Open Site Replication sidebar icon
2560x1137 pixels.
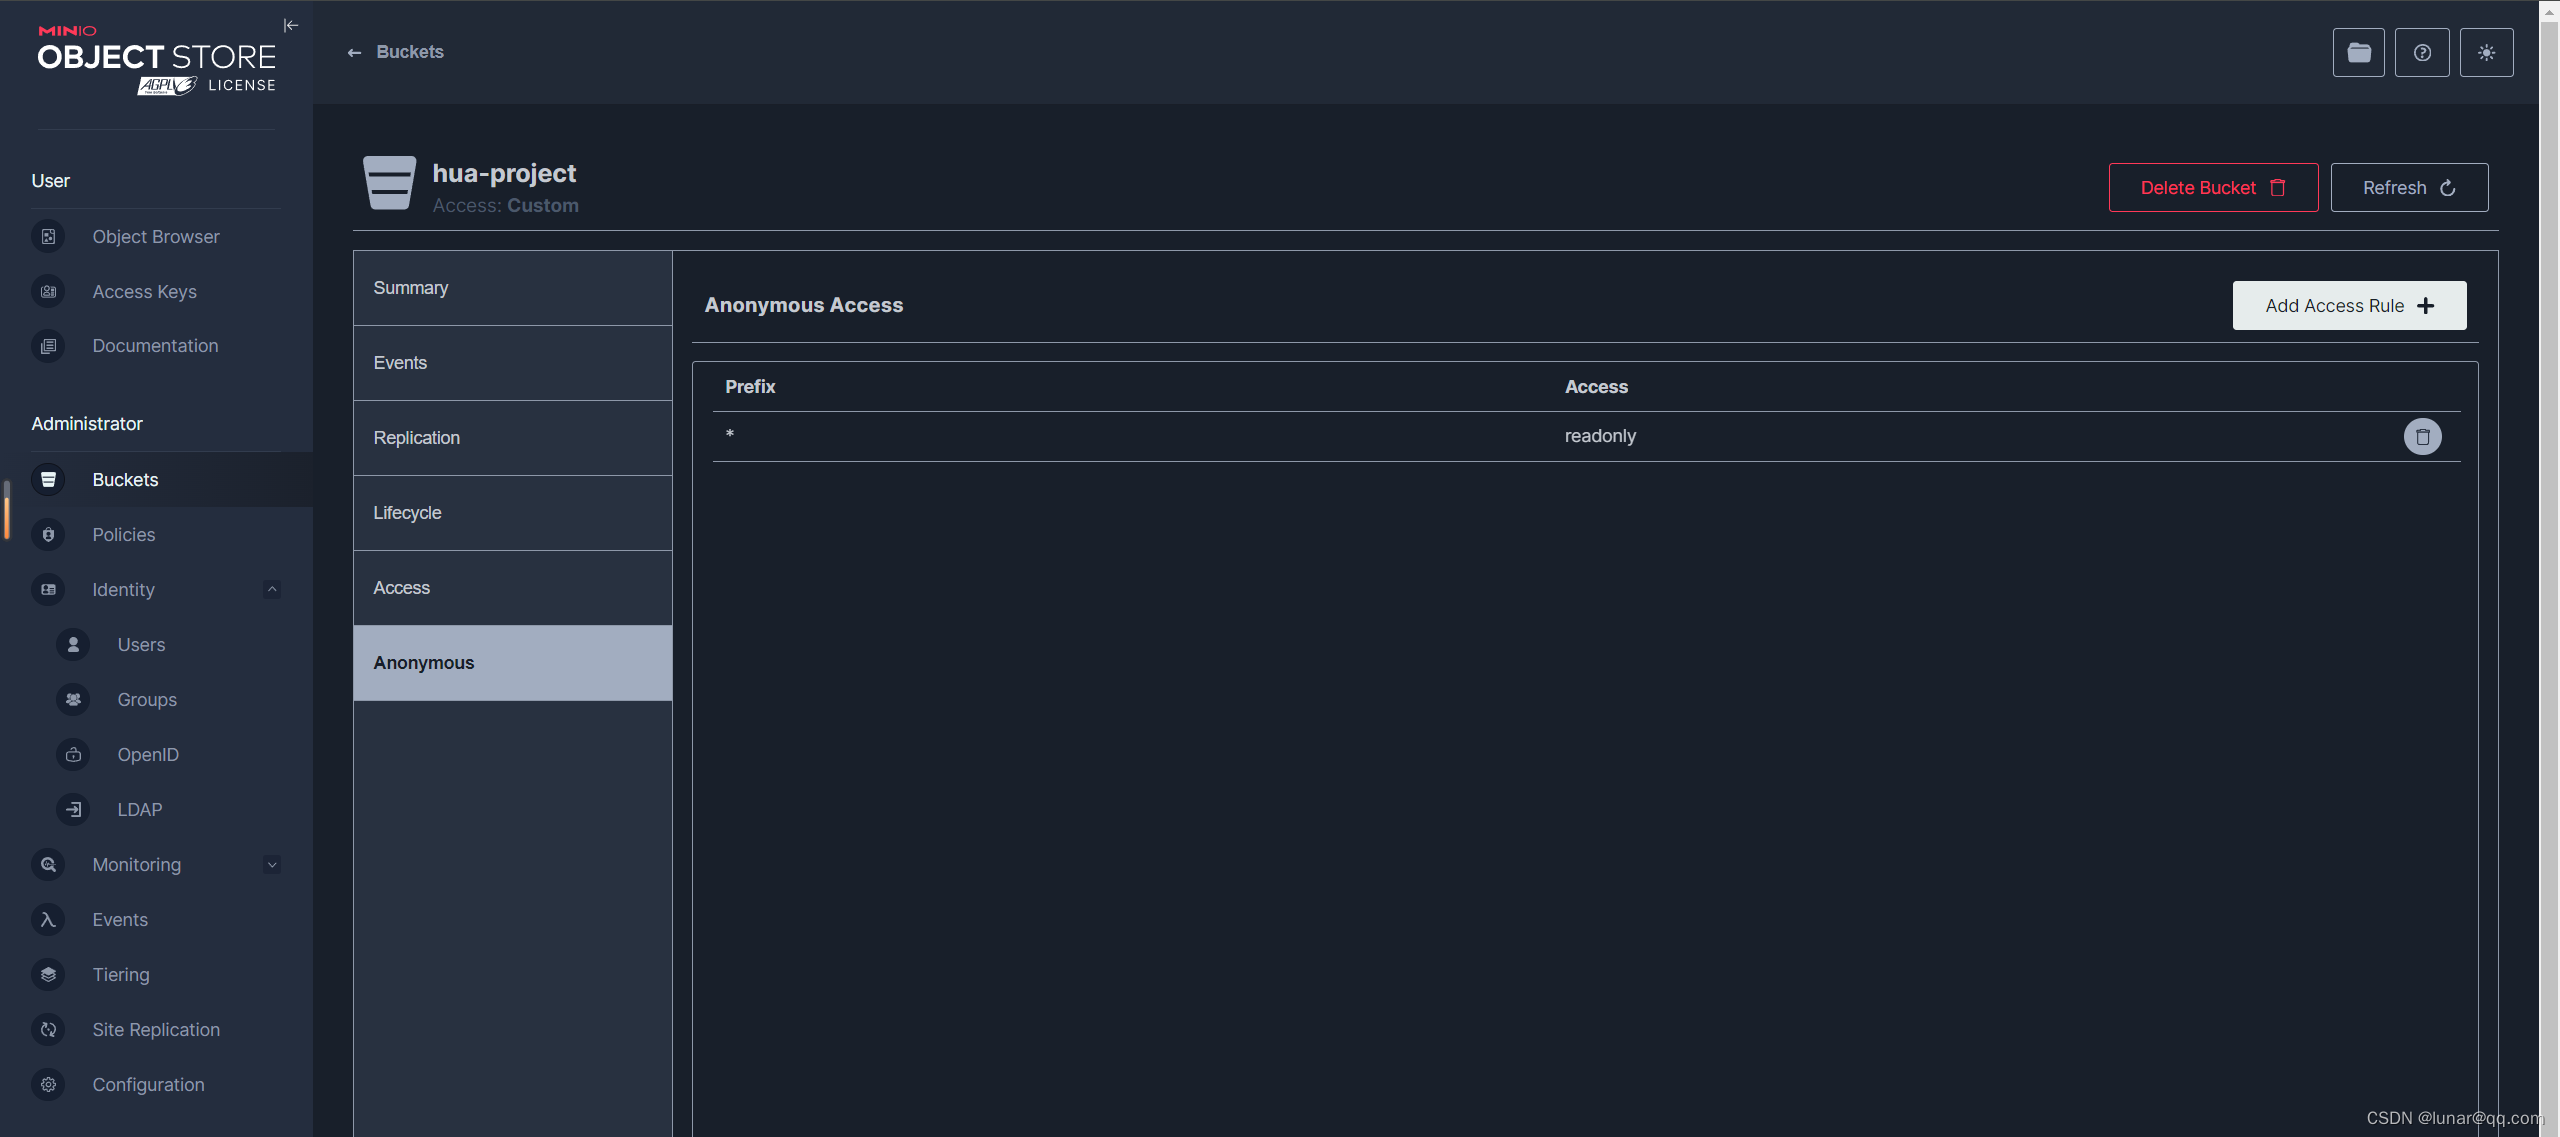[48, 1030]
